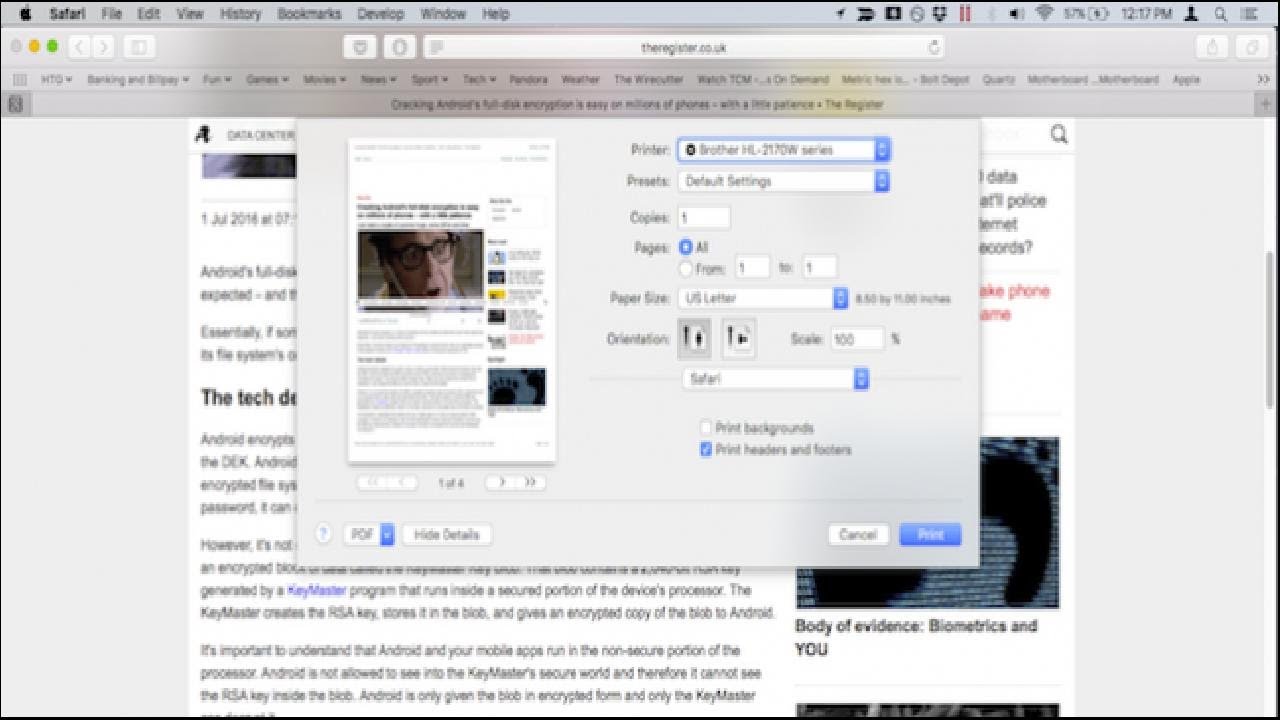Viewport: 1280px width, 720px height.
Task: Show all tabs in Safari toolbar
Action: (1251, 47)
